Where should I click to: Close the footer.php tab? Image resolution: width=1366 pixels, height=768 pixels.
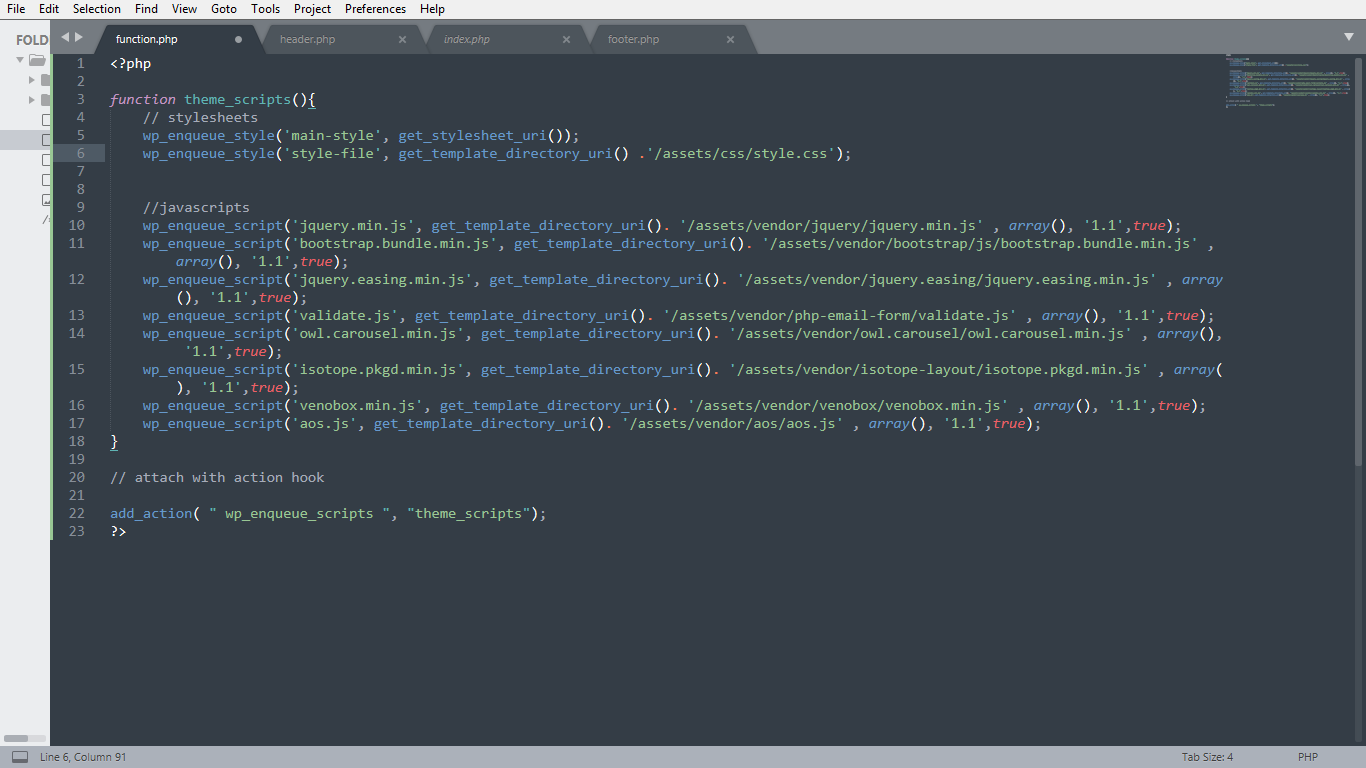(x=730, y=39)
